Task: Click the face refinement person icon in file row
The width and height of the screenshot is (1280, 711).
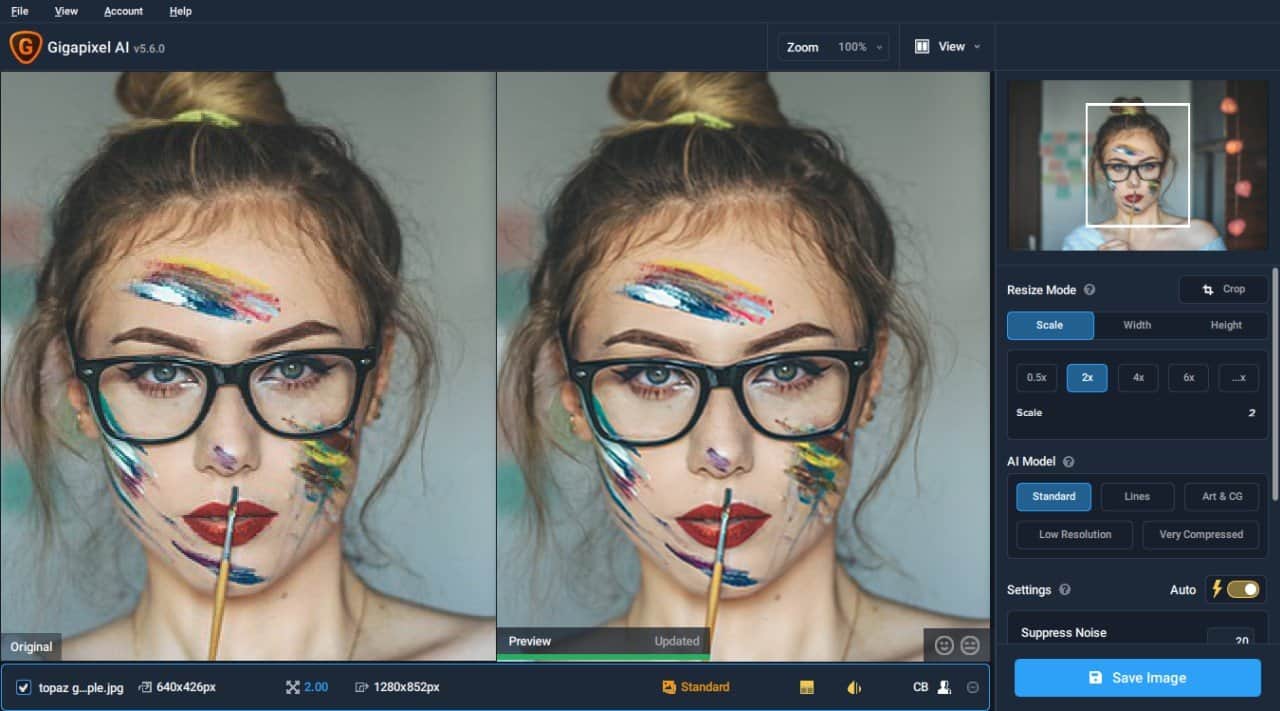Action: coord(943,687)
